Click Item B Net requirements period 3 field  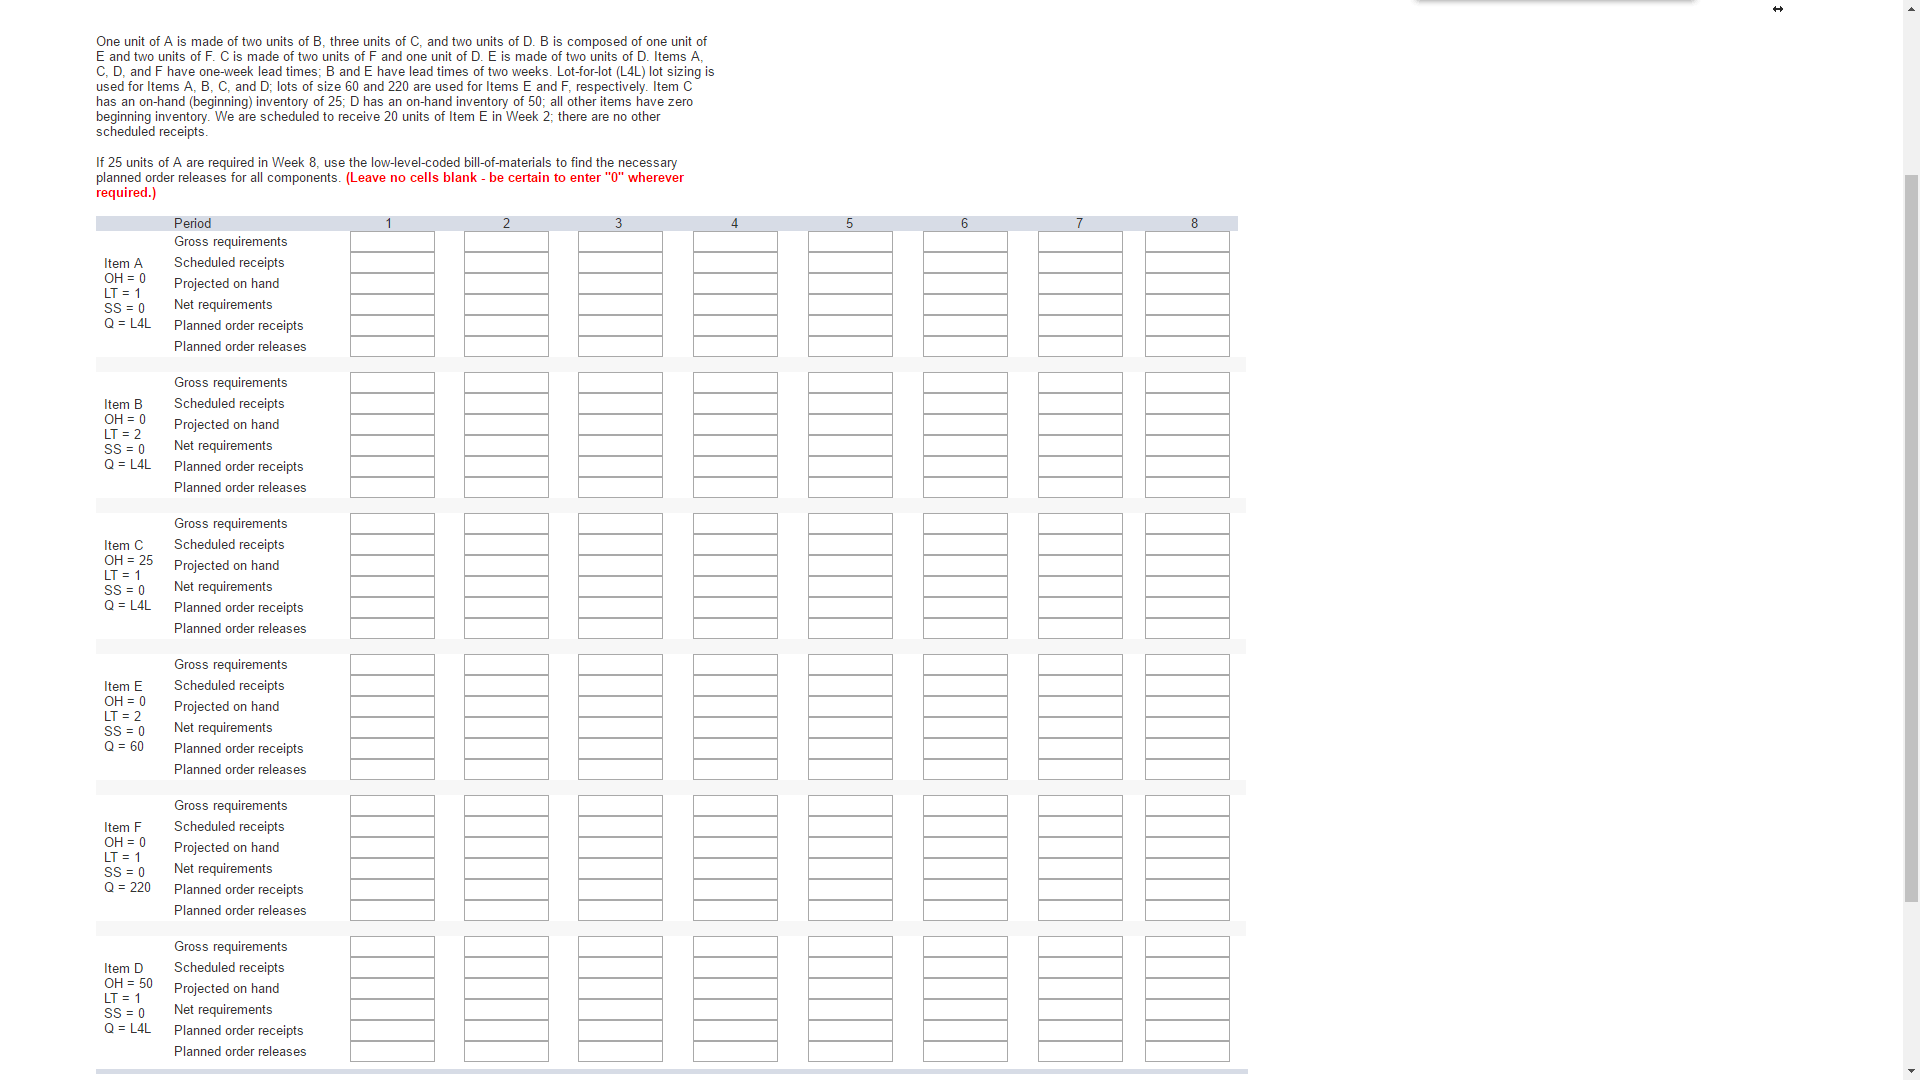[x=620, y=446]
